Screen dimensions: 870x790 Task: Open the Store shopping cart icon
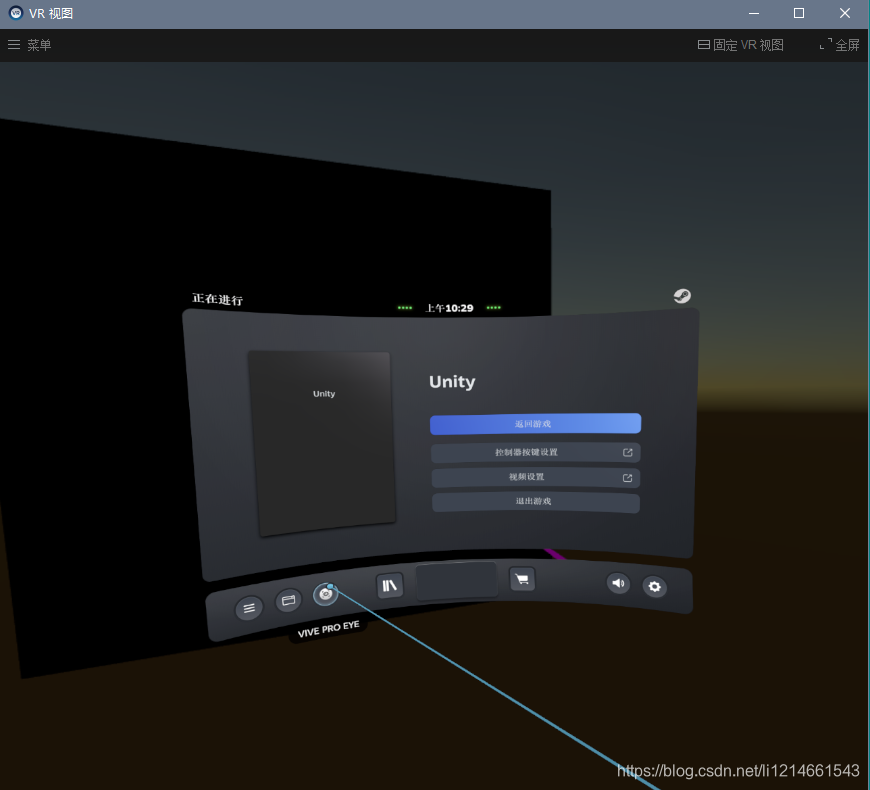[521, 579]
